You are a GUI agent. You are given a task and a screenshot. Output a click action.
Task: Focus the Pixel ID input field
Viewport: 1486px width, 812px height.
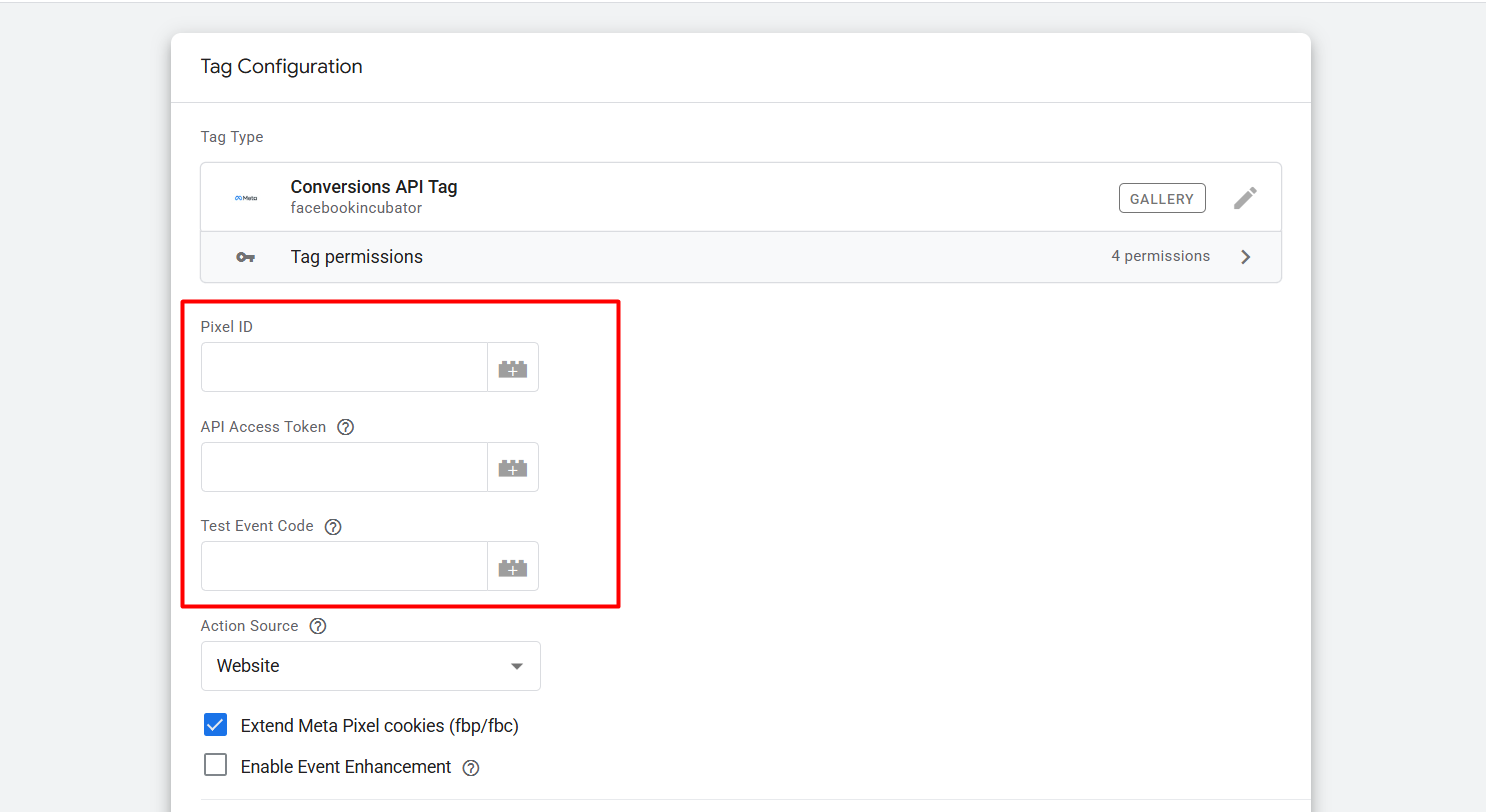344,368
